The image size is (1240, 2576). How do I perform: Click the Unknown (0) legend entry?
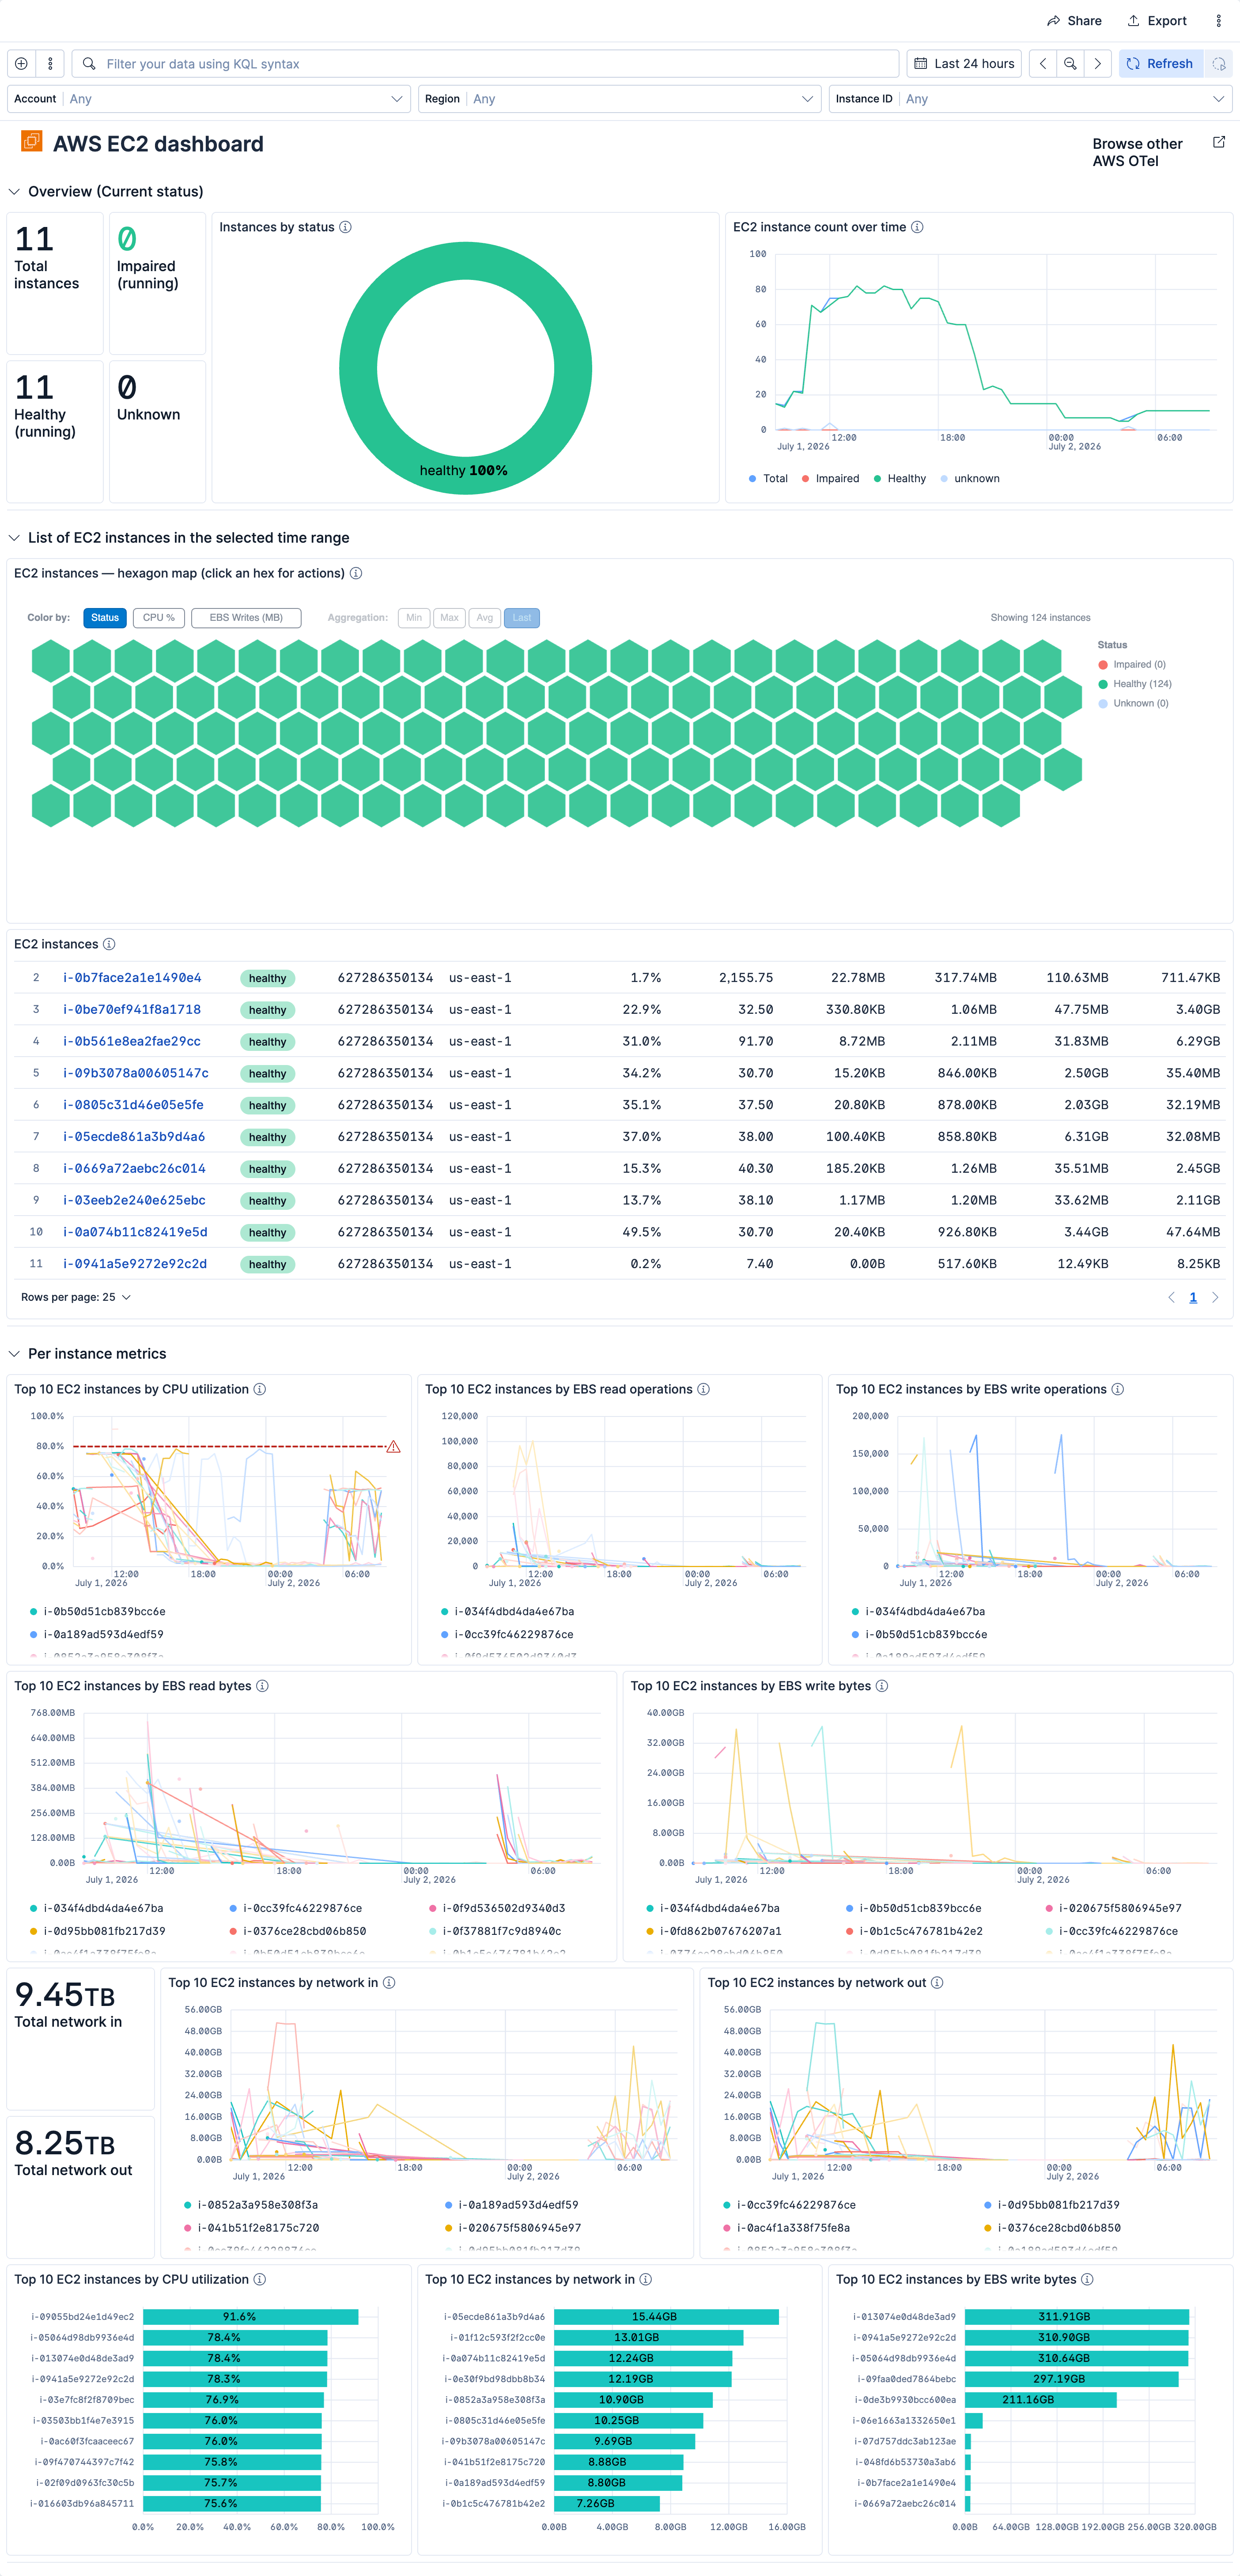pos(1134,703)
